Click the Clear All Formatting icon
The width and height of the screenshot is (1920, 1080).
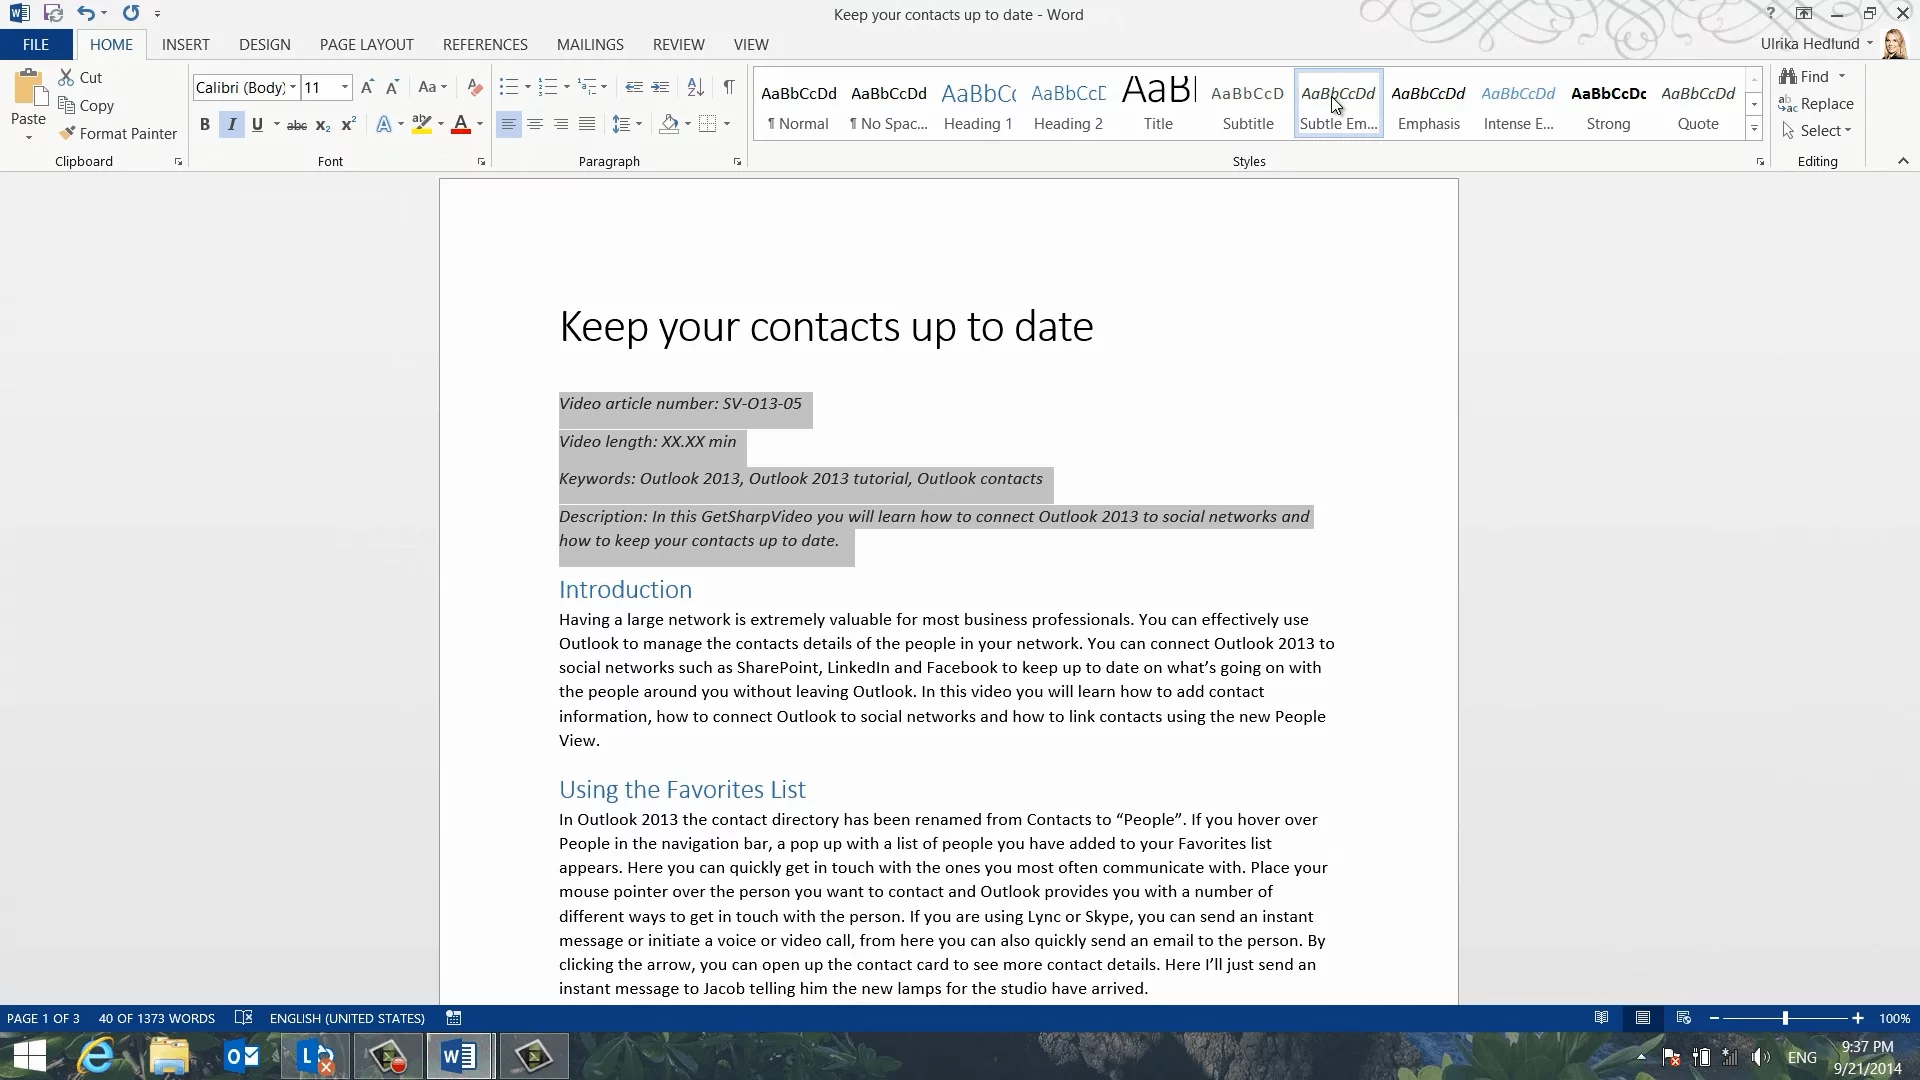475,88
